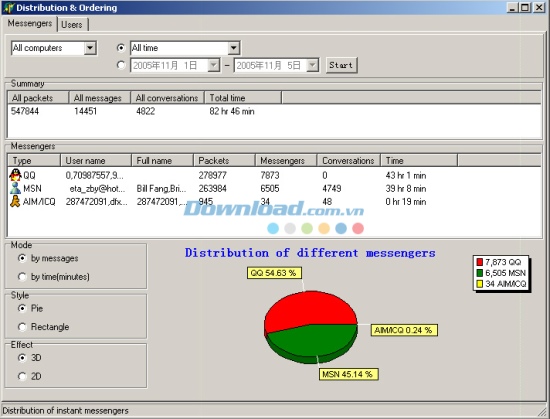The image size is (550, 419).
Task: Click the green MSN pie slice
Action: (x=312, y=342)
